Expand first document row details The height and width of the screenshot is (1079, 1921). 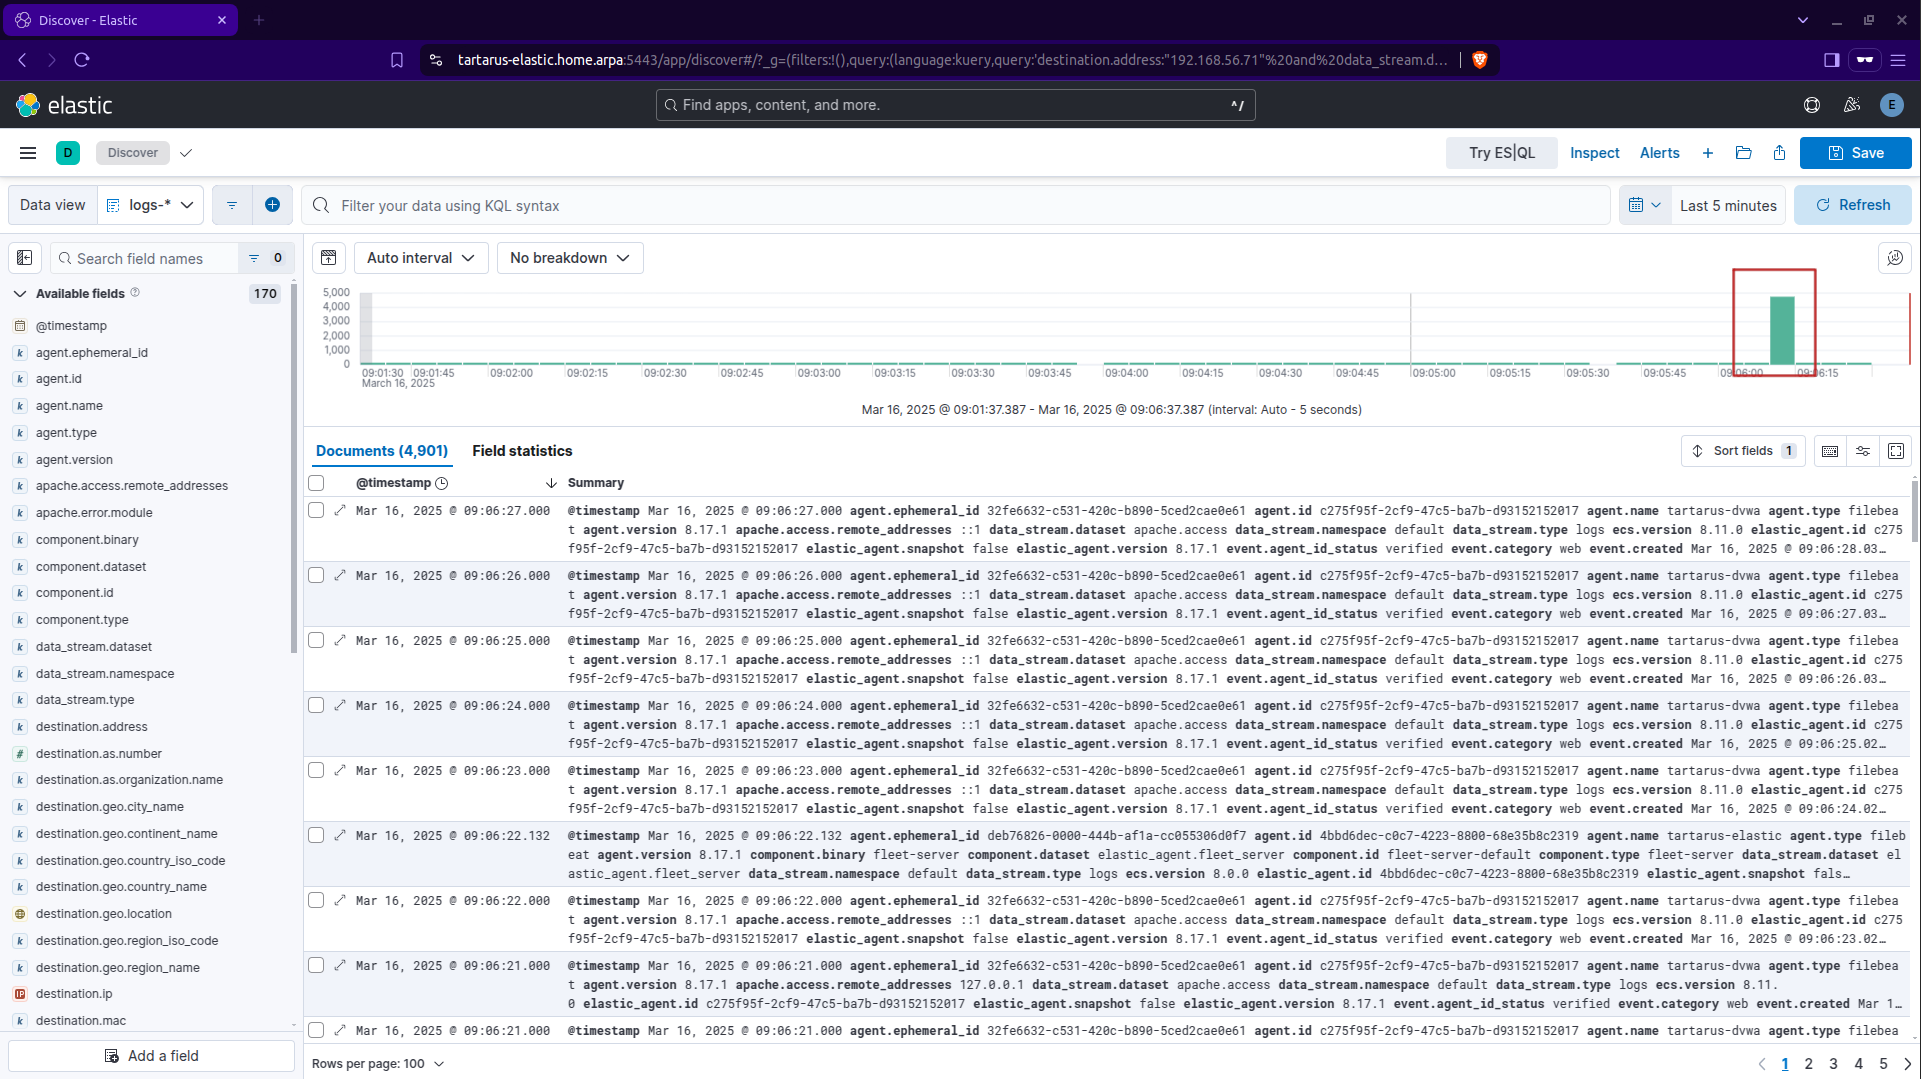click(340, 511)
